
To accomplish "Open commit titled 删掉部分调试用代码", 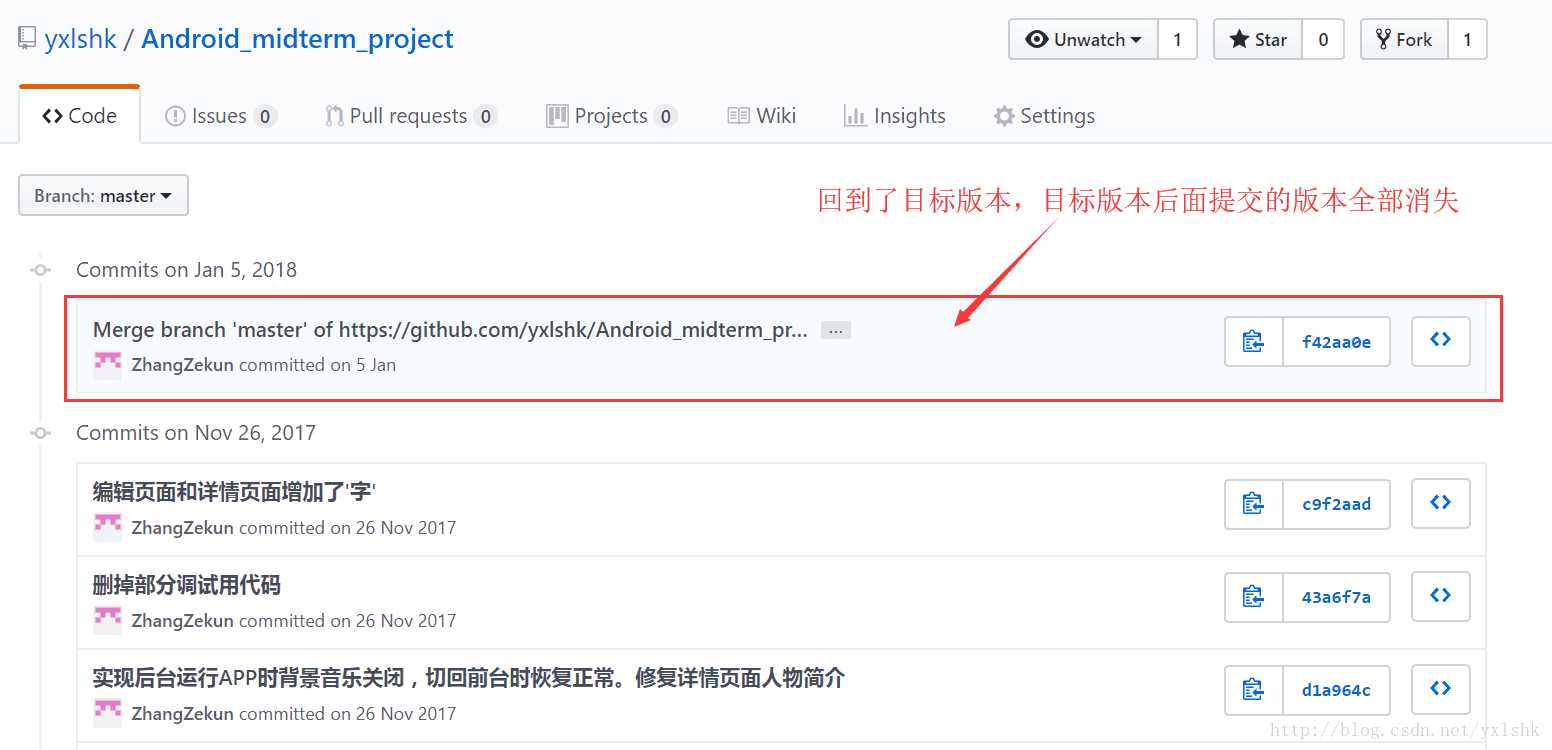I will [x=187, y=585].
